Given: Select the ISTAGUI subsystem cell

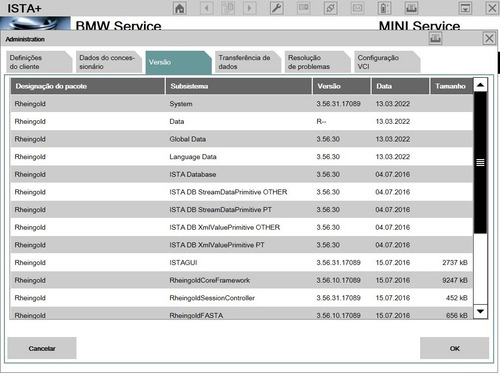Looking at the screenshot, I should 183,263.
